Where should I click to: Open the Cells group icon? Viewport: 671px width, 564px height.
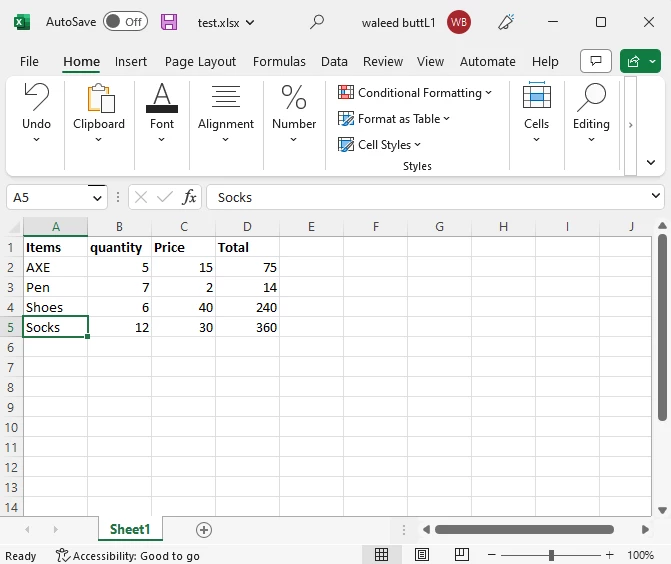[x=536, y=98]
